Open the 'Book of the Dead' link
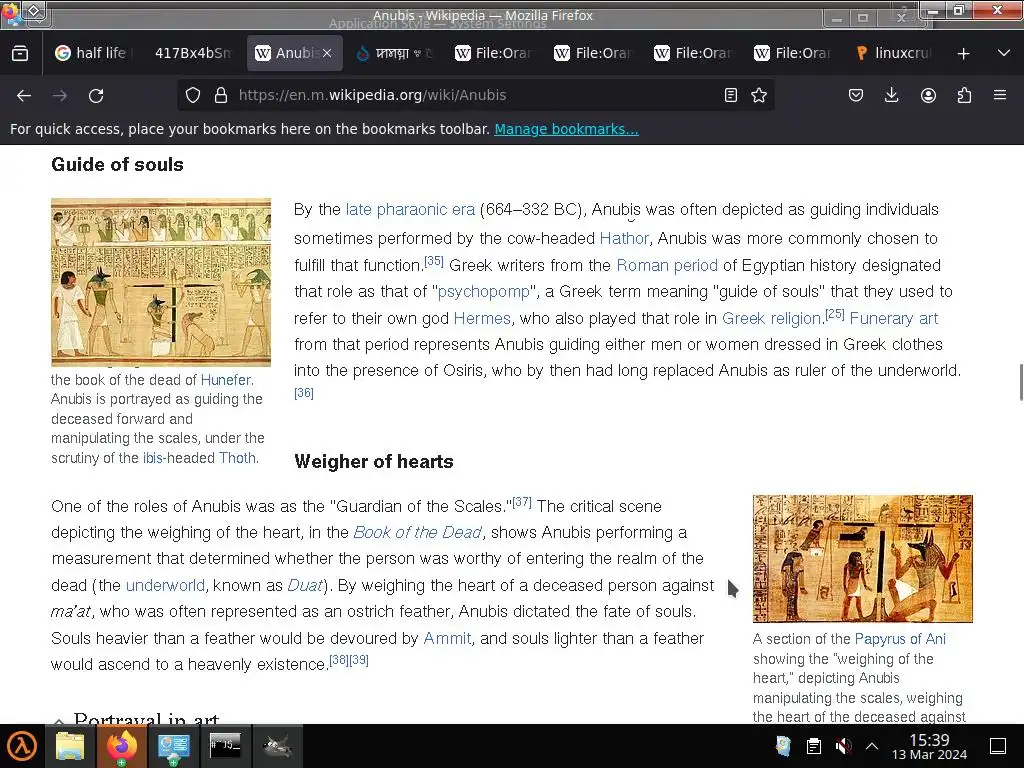 pos(417,532)
